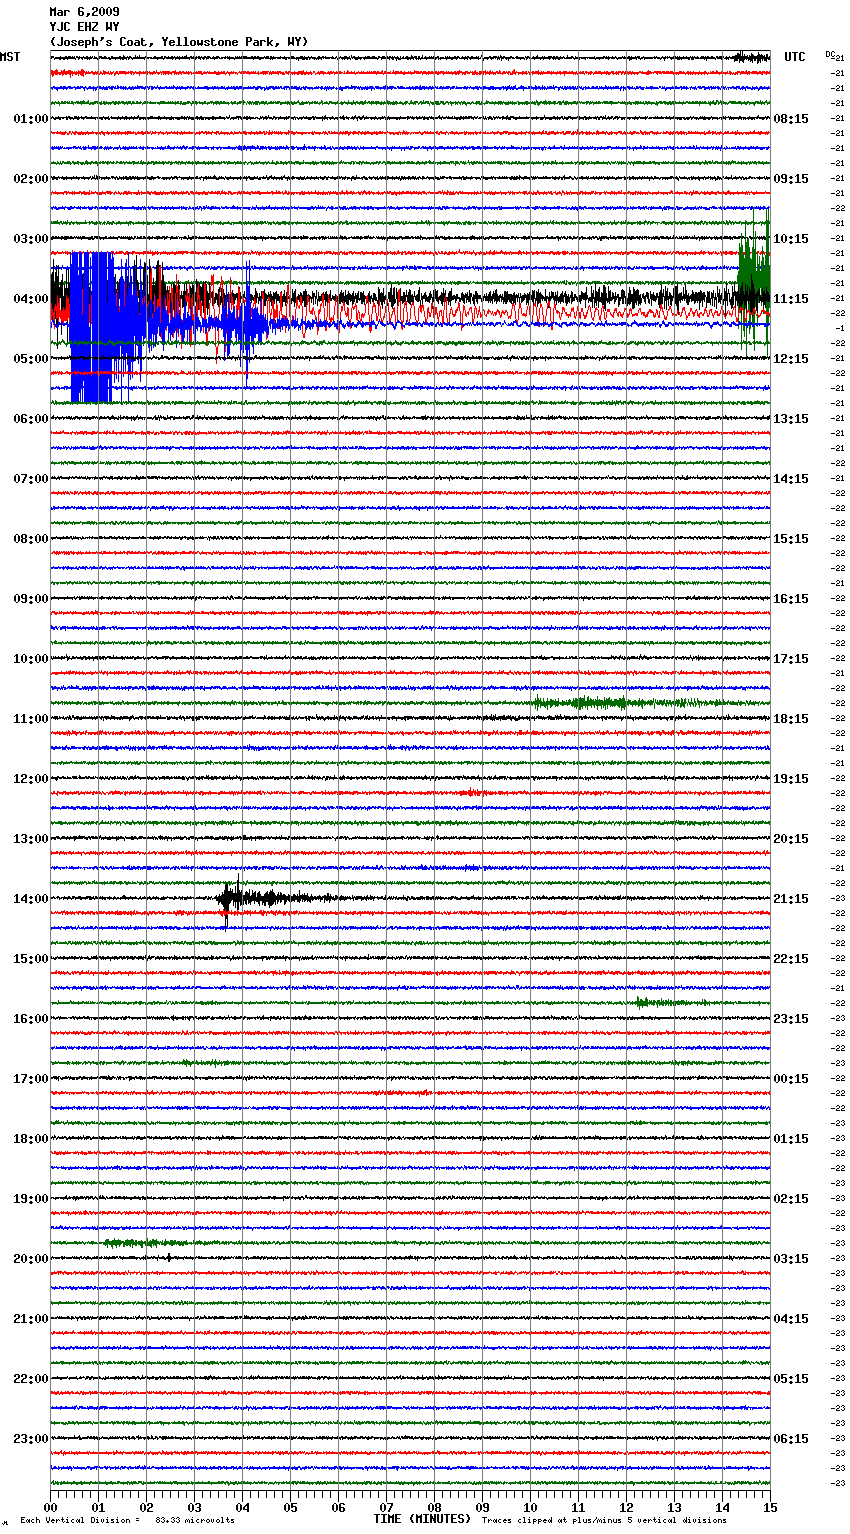Select the 06:00 MST row label
Image resolution: width=850 pixels, height=1534 pixels.
pyautogui.click(x=31, y=419)
